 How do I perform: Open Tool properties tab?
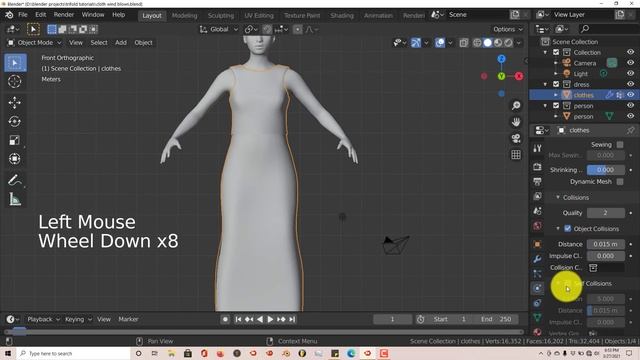(537, 149)
